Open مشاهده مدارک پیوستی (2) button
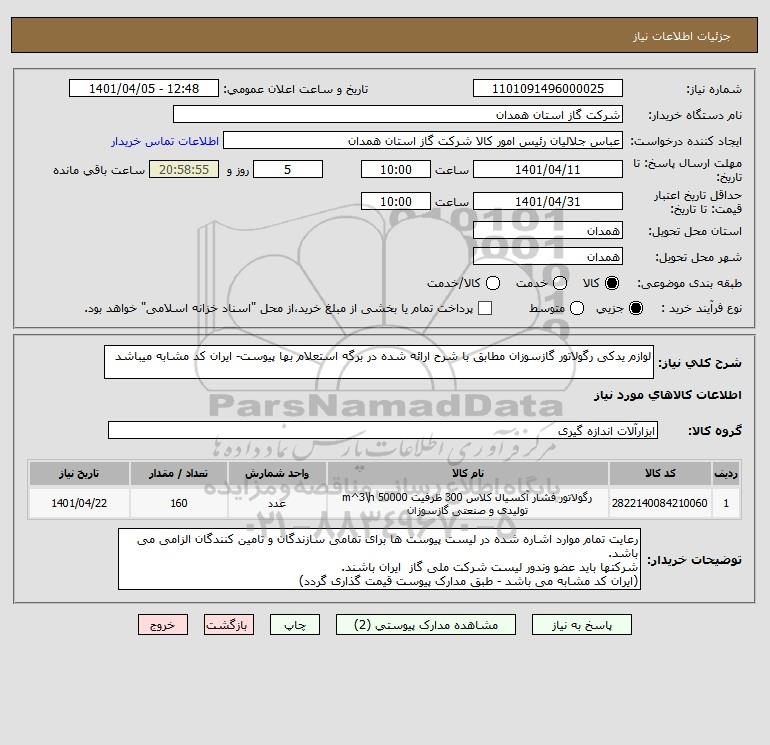 pos(426,625)
